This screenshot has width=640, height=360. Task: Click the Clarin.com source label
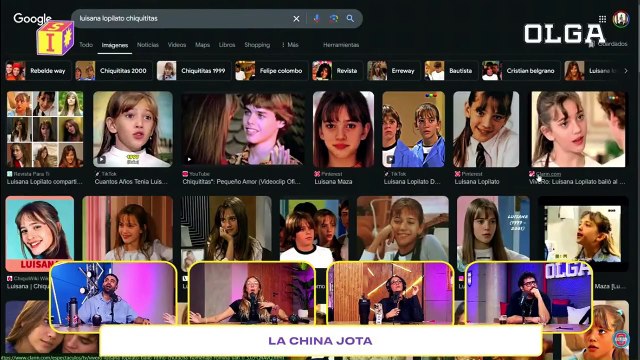(x=548, y=174)
